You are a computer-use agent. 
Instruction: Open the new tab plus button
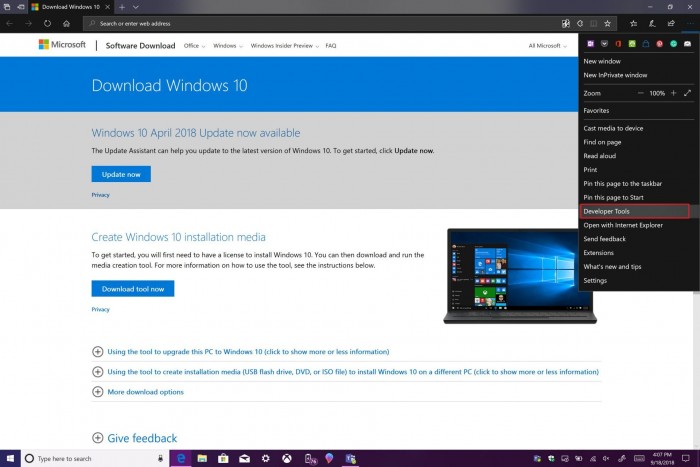pos(122,7)
